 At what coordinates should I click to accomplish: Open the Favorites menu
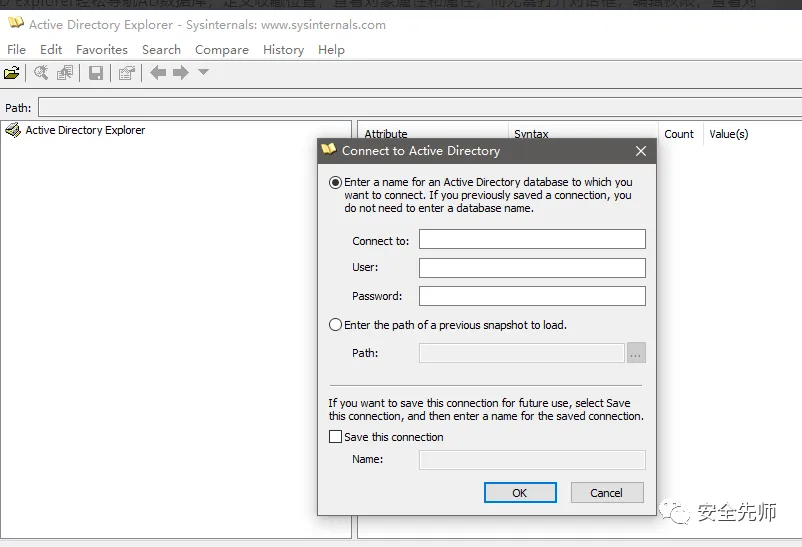point(102,50)
